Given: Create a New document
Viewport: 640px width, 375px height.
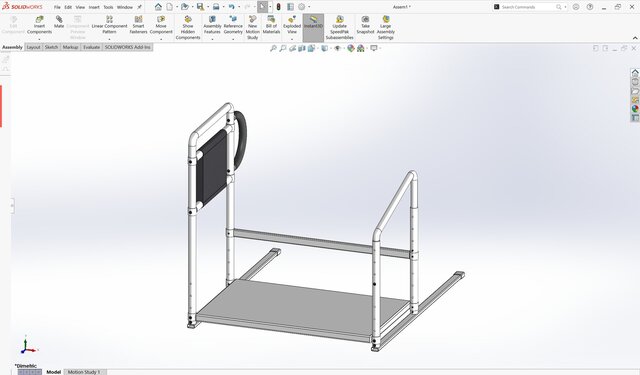Looking at the screenshot, I should click(169, 7).
